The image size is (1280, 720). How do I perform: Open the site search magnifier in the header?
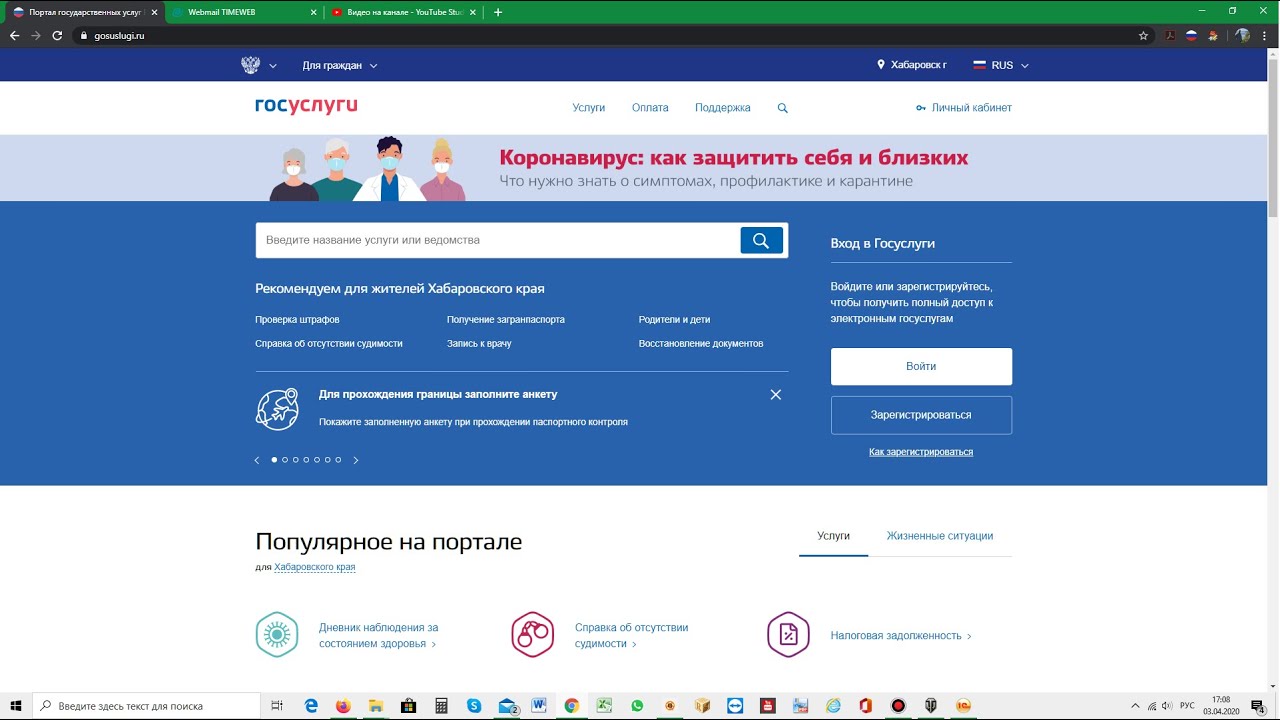pyautogui.click(x=782, y=108)
